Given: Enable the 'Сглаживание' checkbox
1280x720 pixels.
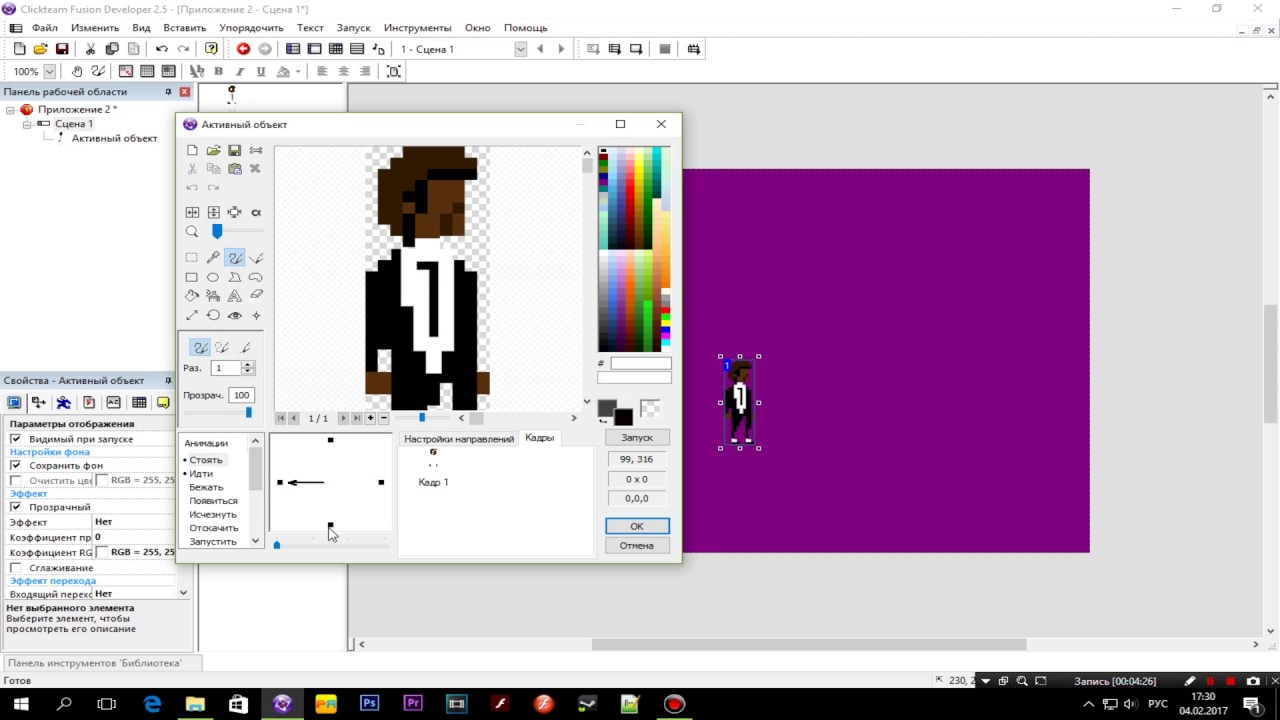Looking at the screenshot, I should 15,568.
